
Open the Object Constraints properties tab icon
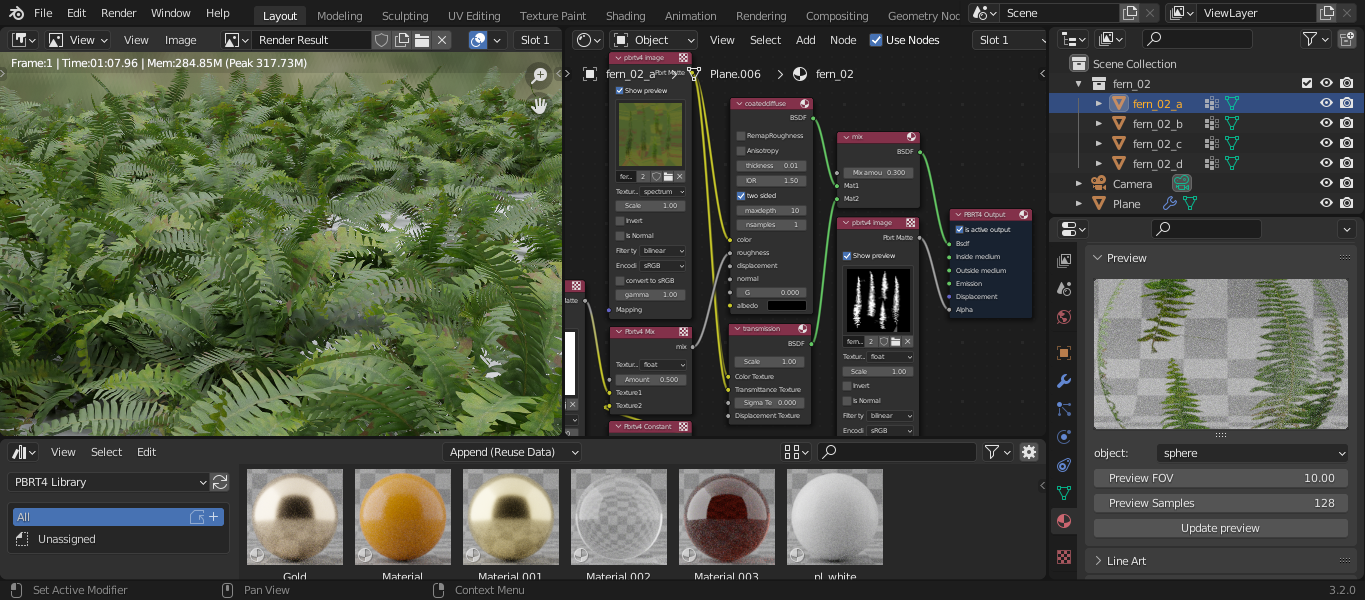(1064, 465)
